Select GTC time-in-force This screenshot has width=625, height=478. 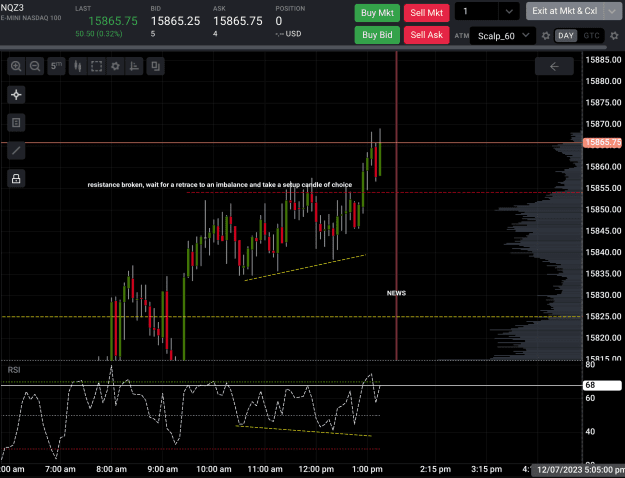coord(591,36)
